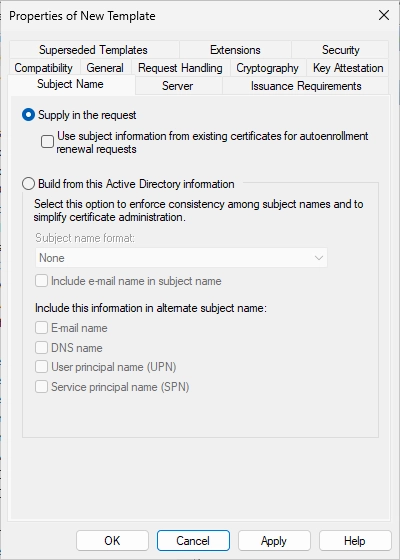Switch to the Superseded Templates tab
The image size is (400, 560).
click(93, 50)
